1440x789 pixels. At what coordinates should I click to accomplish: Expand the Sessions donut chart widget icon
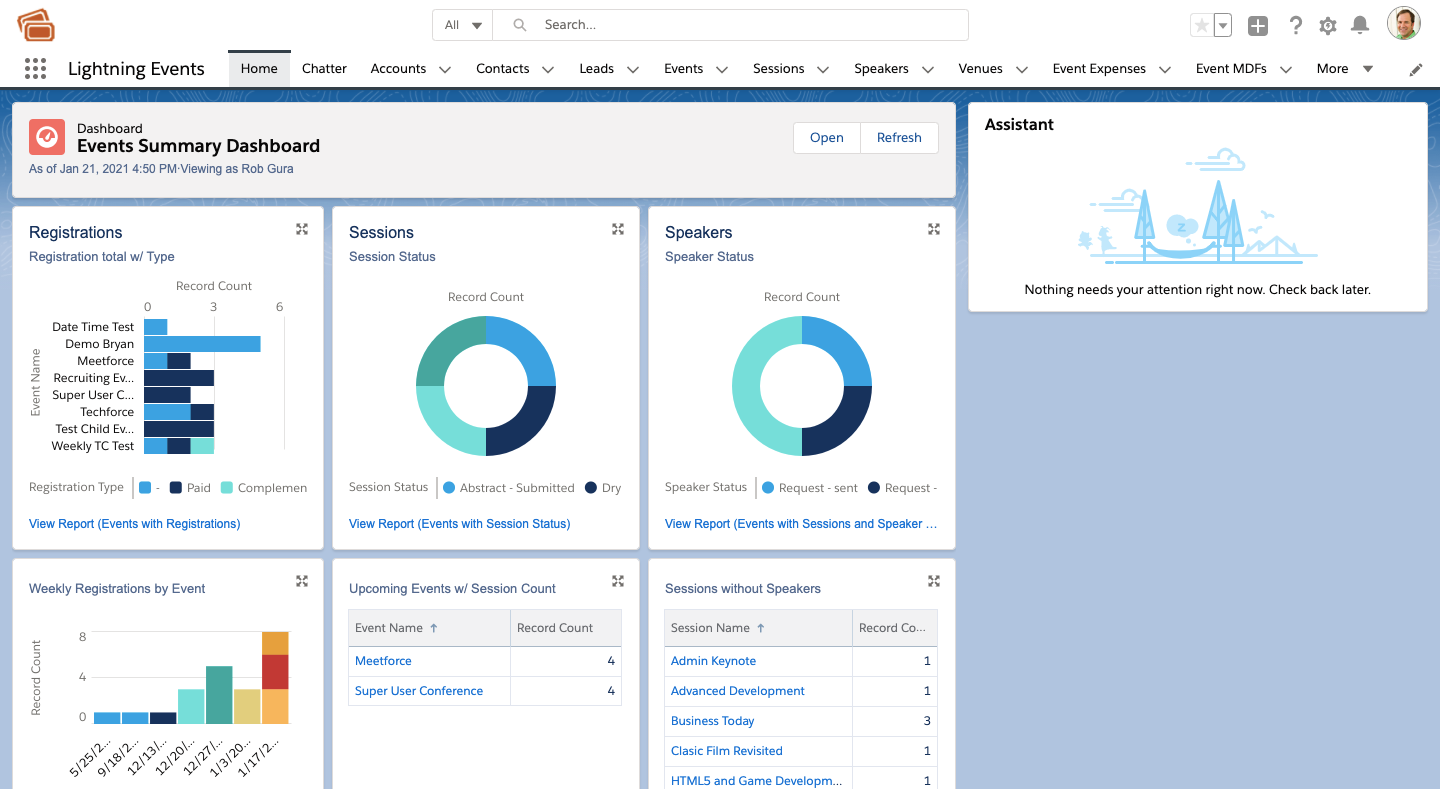tap(618, 229)
